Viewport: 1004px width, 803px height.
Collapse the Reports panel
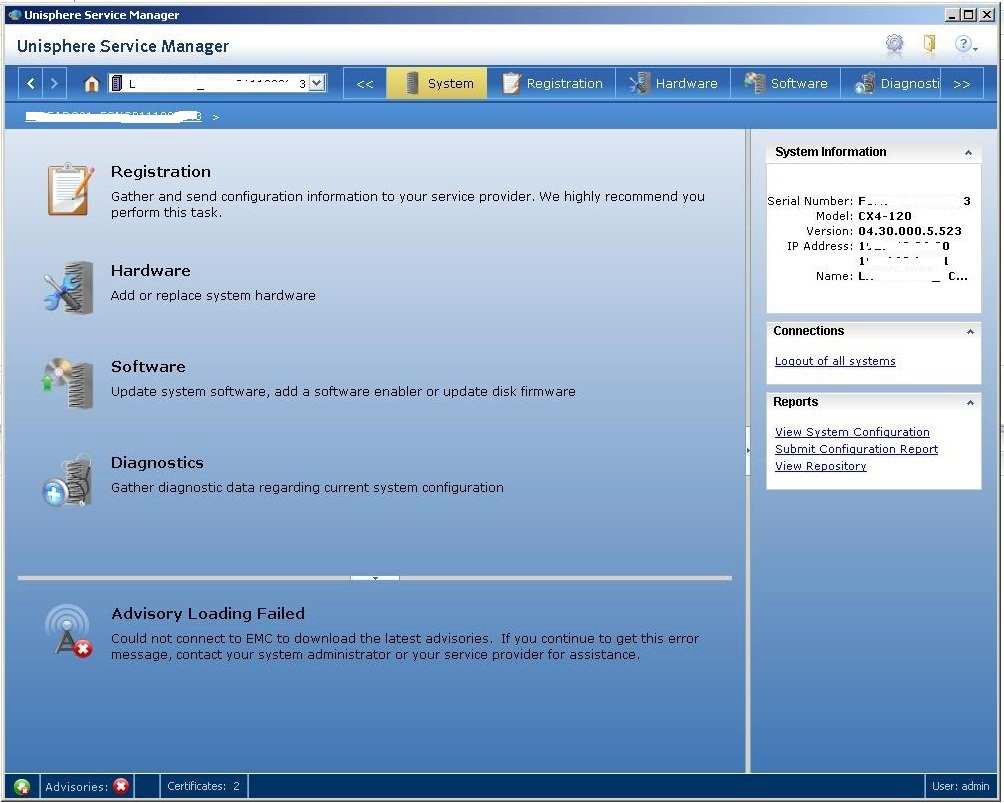pos(970,402)
